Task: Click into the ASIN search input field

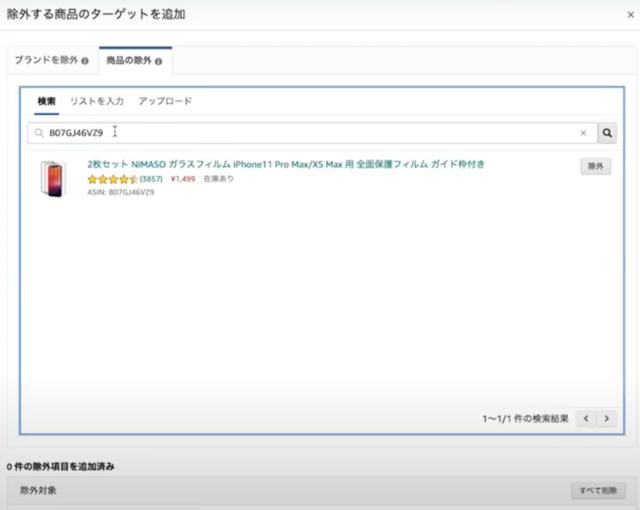Action: (x=300, y=133)
